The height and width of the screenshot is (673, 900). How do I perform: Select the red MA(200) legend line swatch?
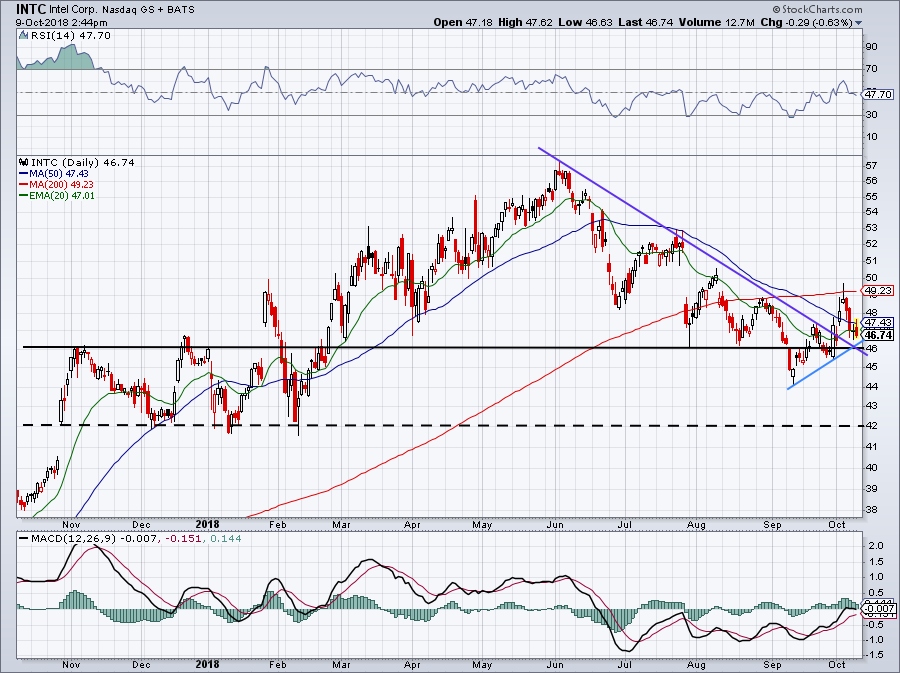[x=23, y=185]
